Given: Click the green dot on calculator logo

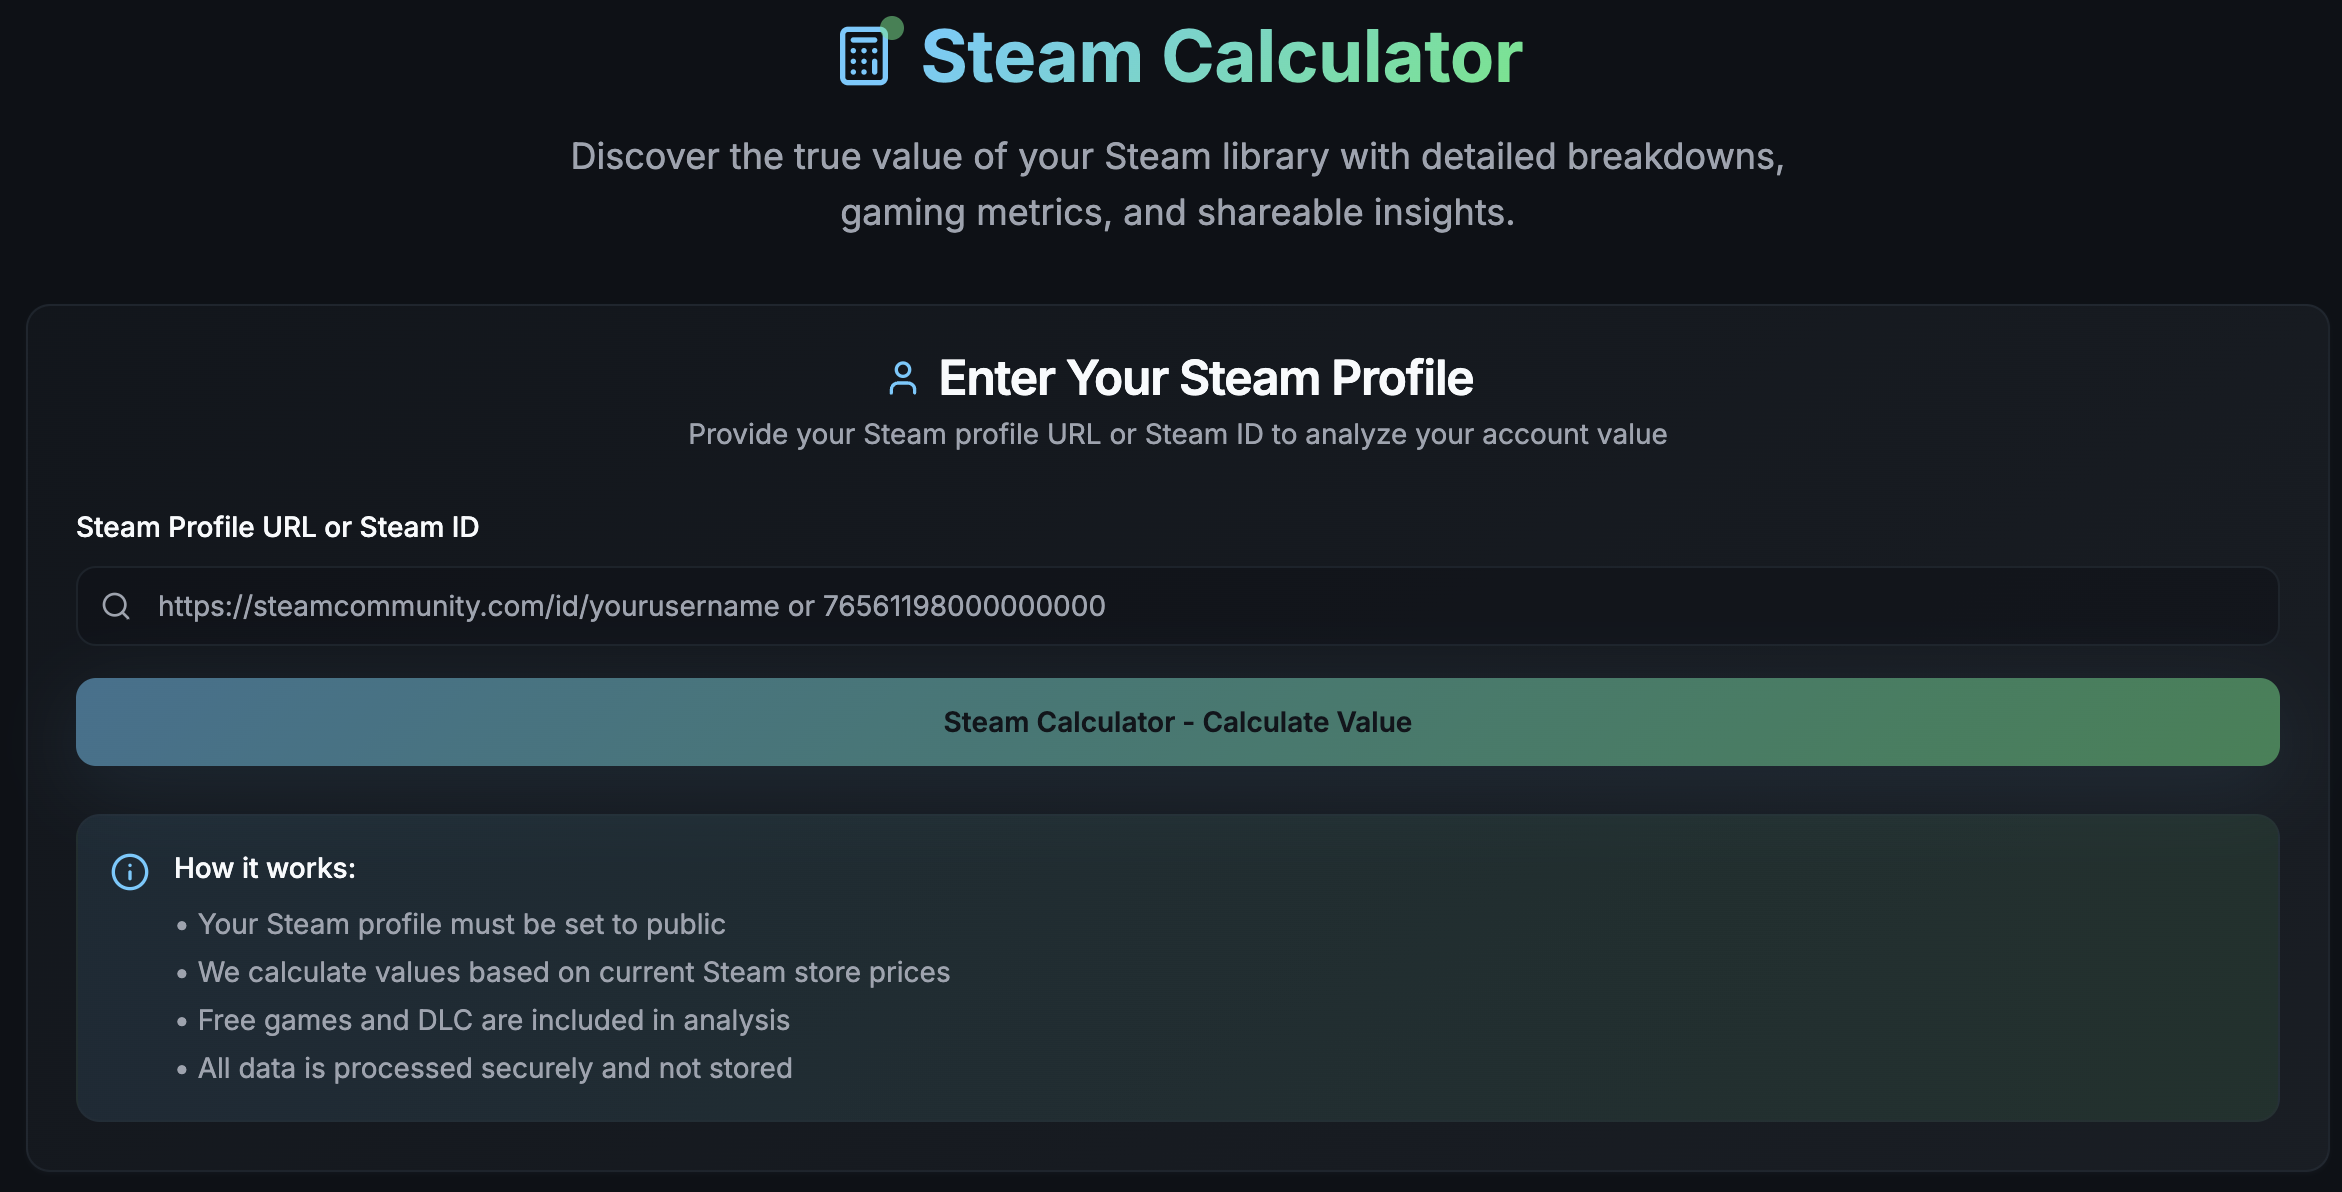Looking at the screenshot, I should [x=892, y=27].
